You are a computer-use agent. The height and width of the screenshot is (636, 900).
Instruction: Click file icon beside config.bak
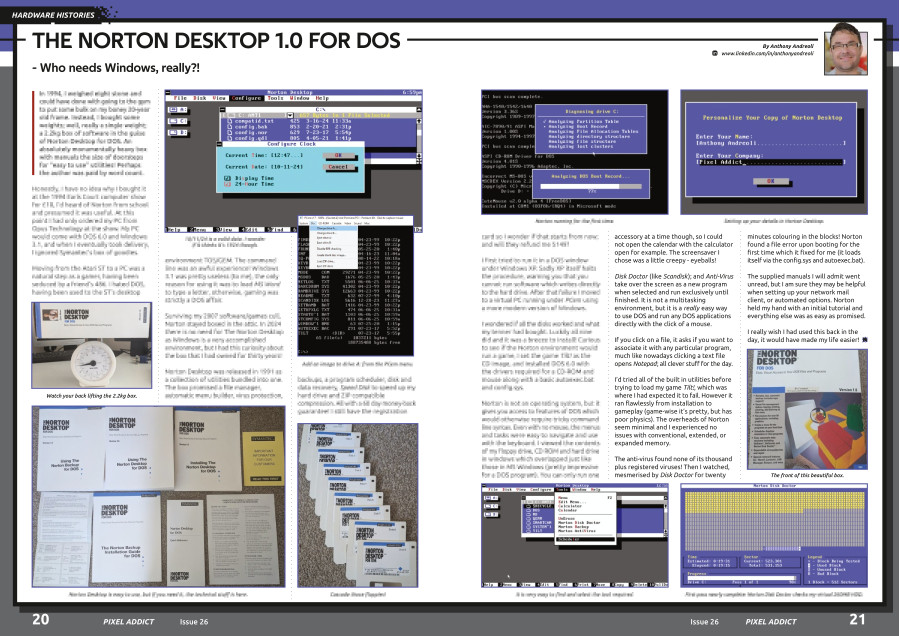coord(230,127)
